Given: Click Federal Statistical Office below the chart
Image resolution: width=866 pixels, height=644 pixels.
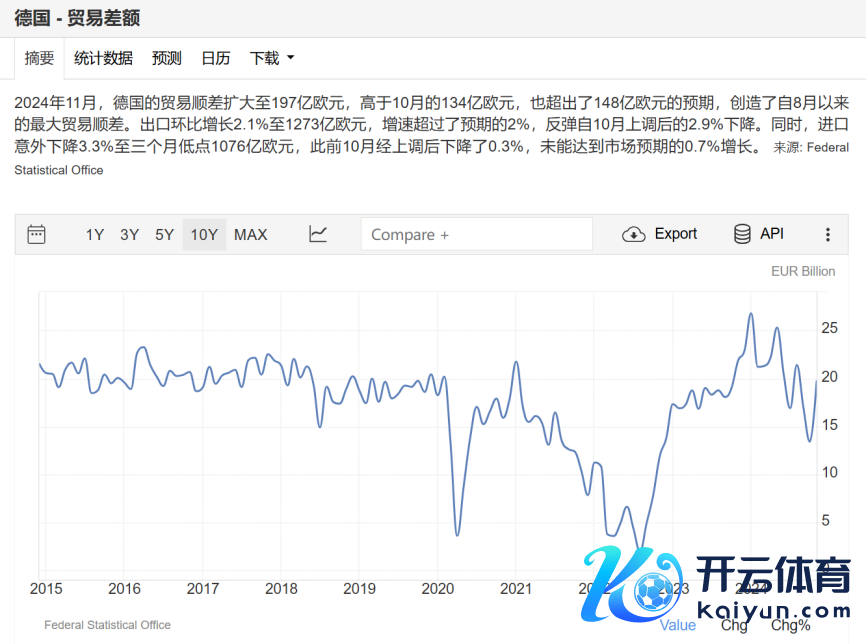Looking at the screenshot, I should pos(107,625).
